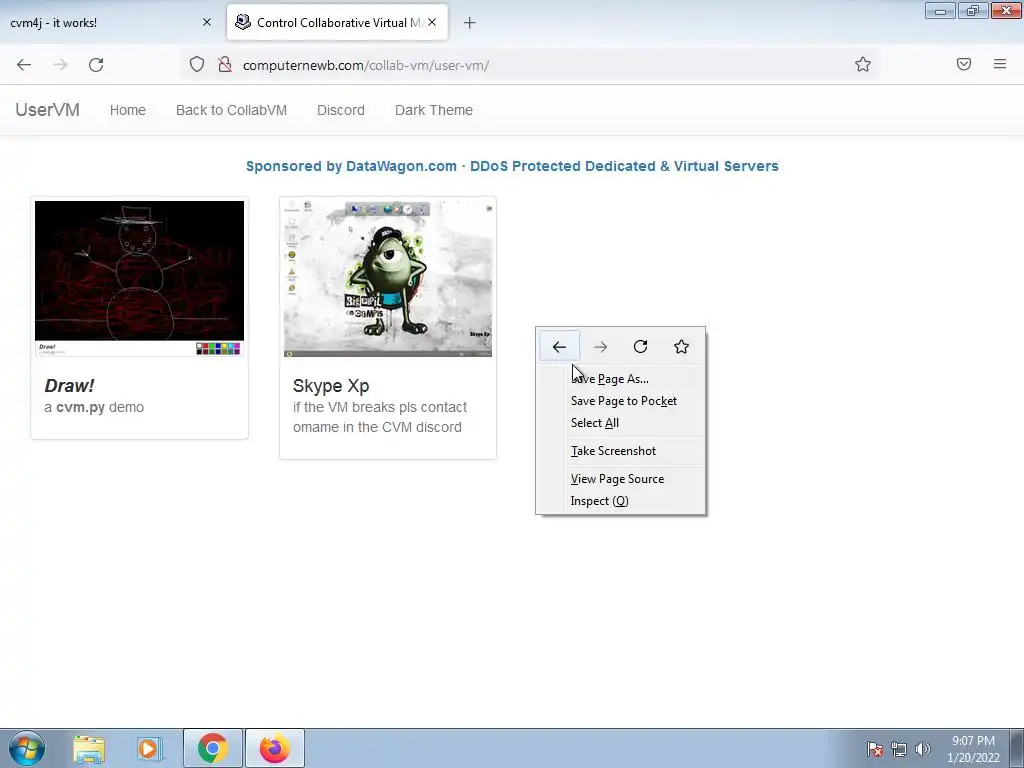1024x768 pixels.
Task: Click the 'Draw!' card title
Action: (69, 386)
